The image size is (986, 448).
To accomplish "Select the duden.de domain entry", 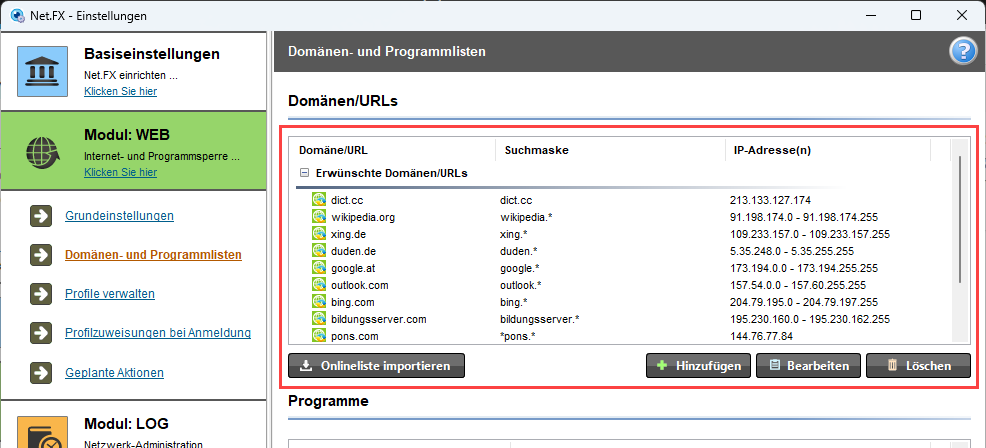I will [353, 251].
